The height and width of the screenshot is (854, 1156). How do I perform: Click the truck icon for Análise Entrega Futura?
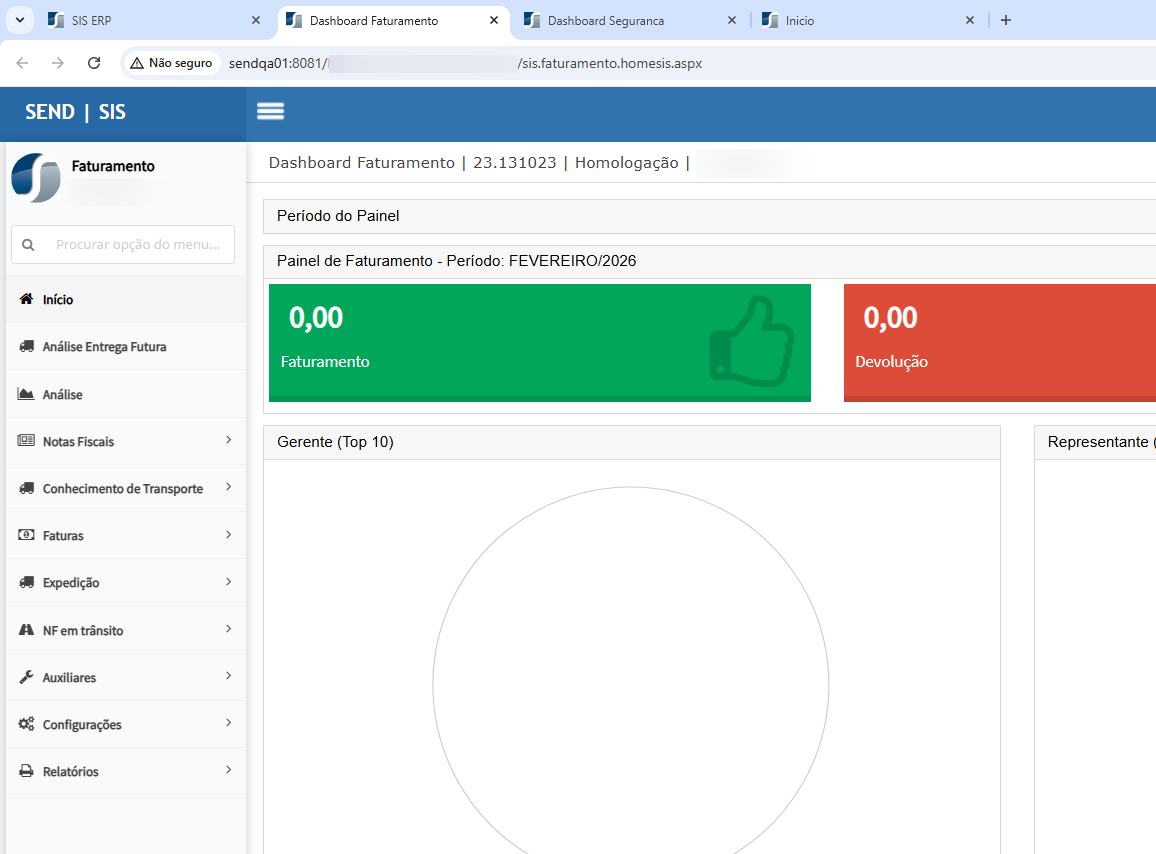tap(26, 347)
